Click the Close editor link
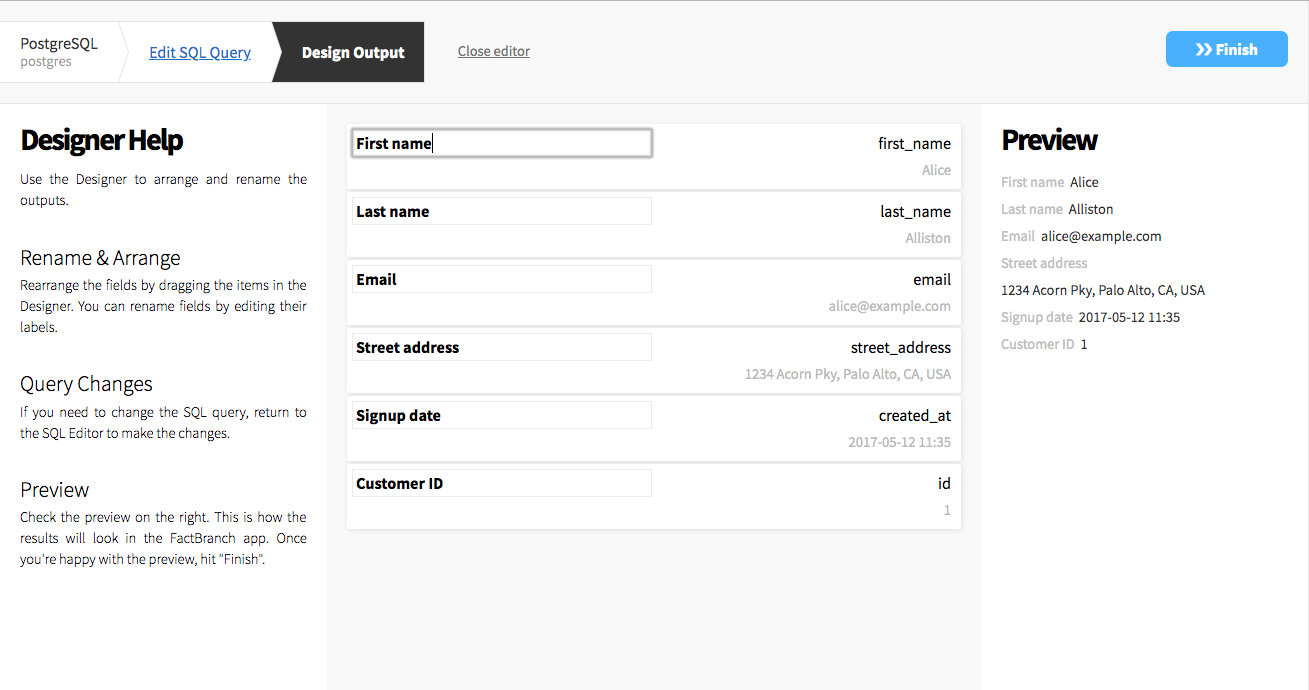 click(x=493, y=51)
